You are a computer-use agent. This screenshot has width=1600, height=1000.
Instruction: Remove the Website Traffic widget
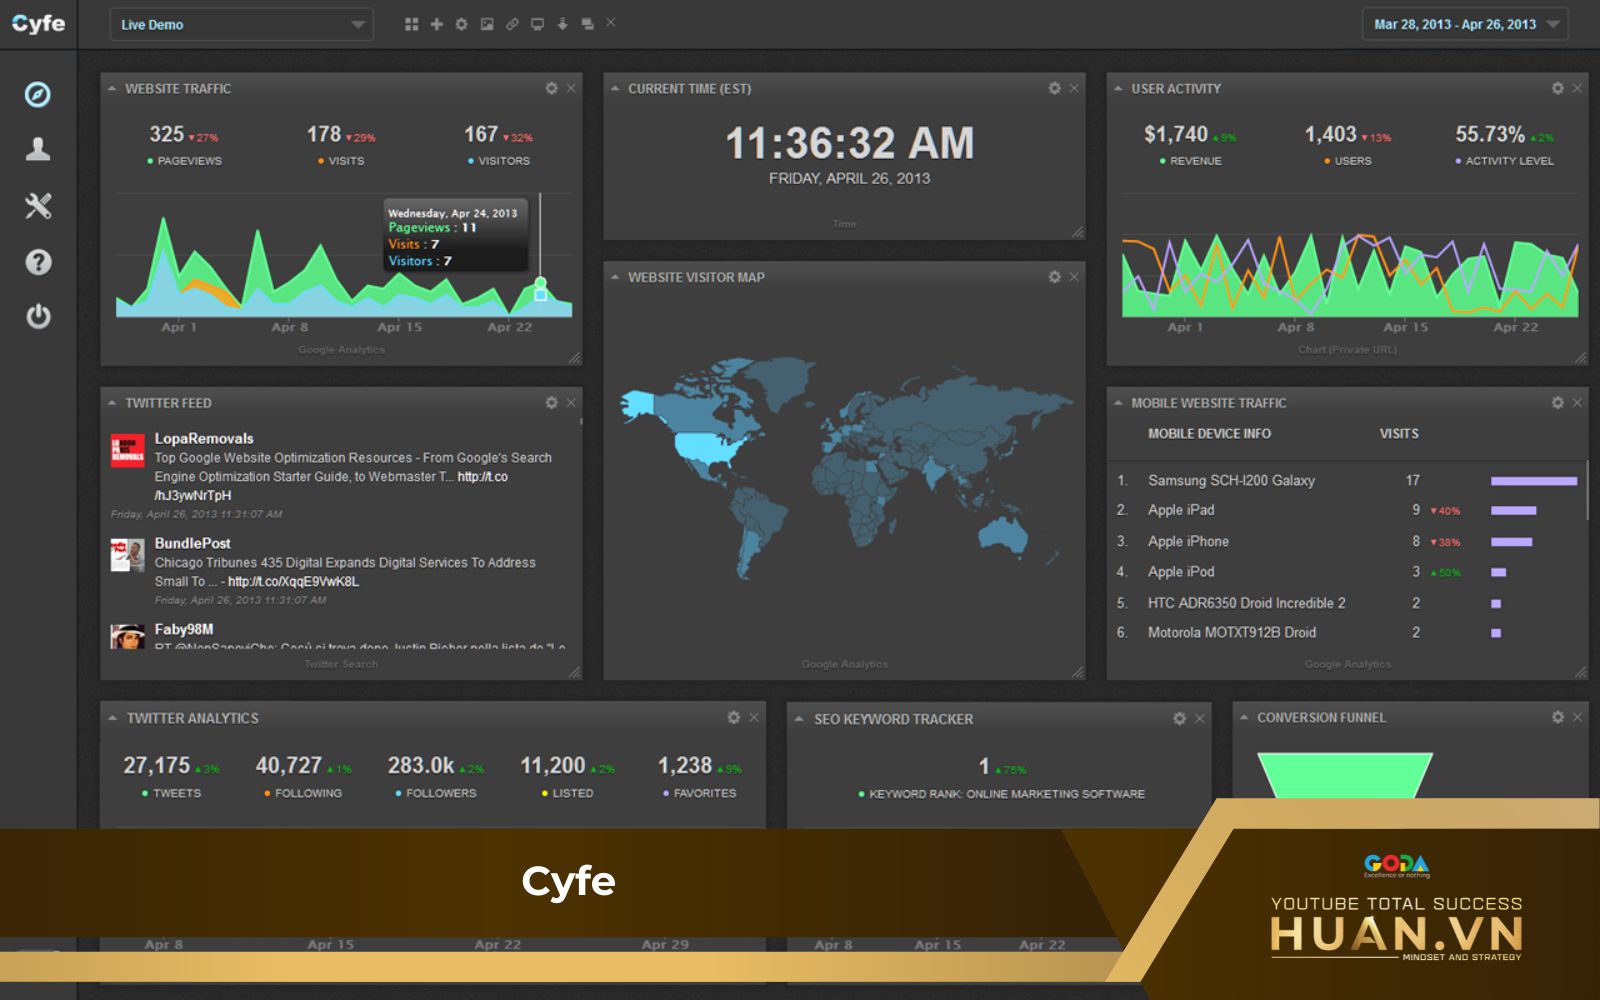[x=571, y=88]
